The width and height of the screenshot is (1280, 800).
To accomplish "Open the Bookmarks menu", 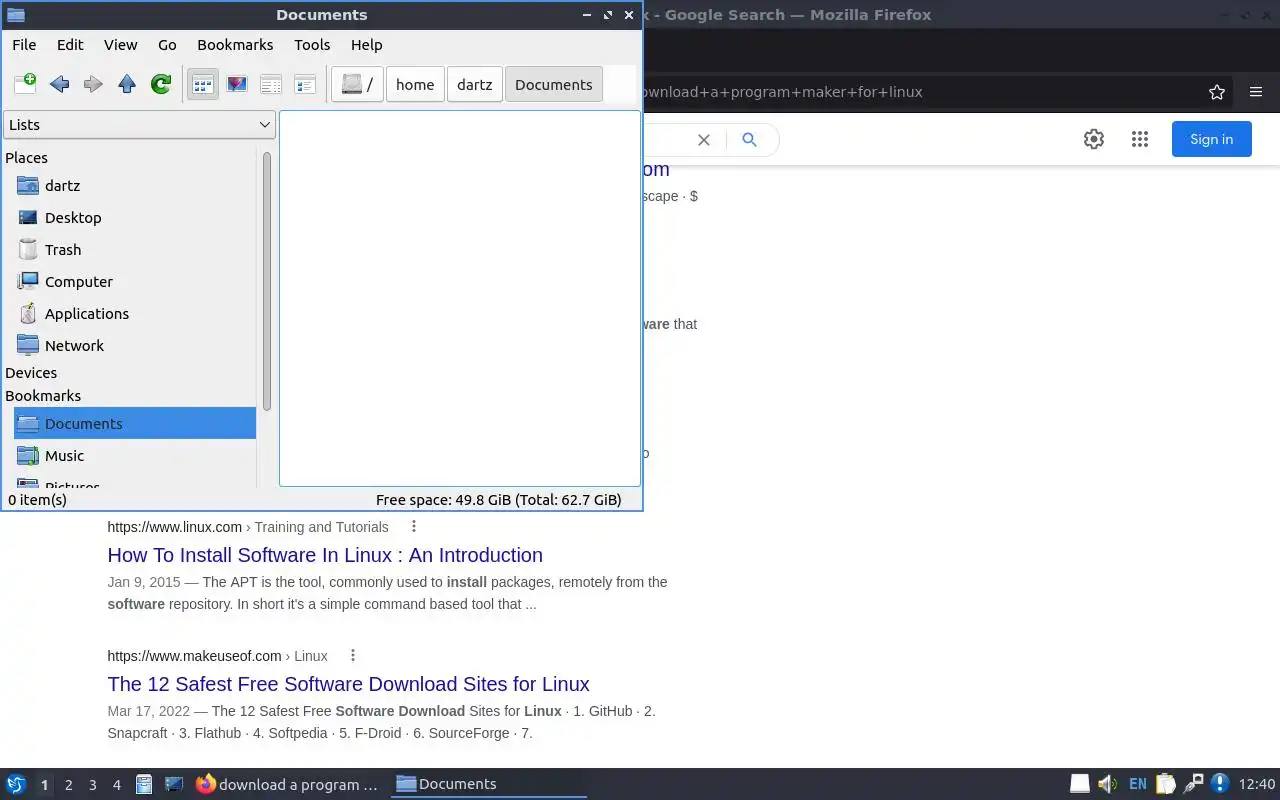I will pos(235,45).
